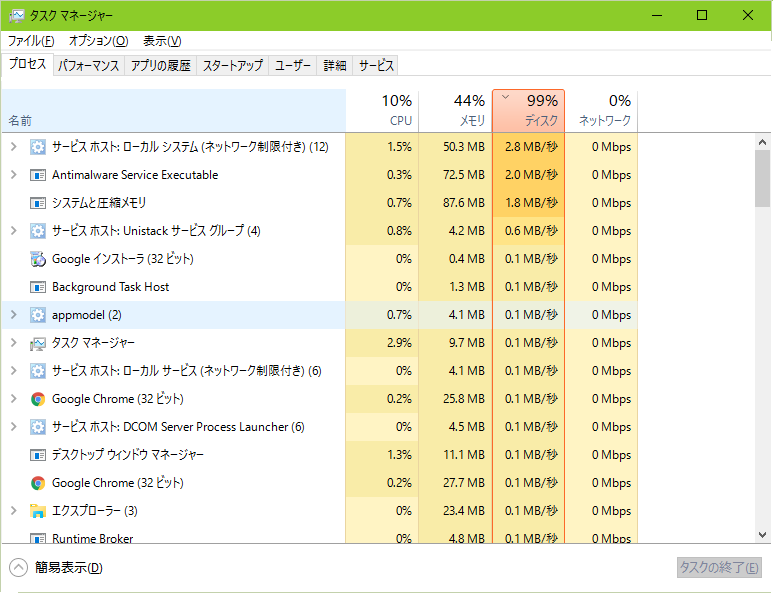Click the scrollbar down arrow
Screen dimensions: 773x593
pos(763,535)
